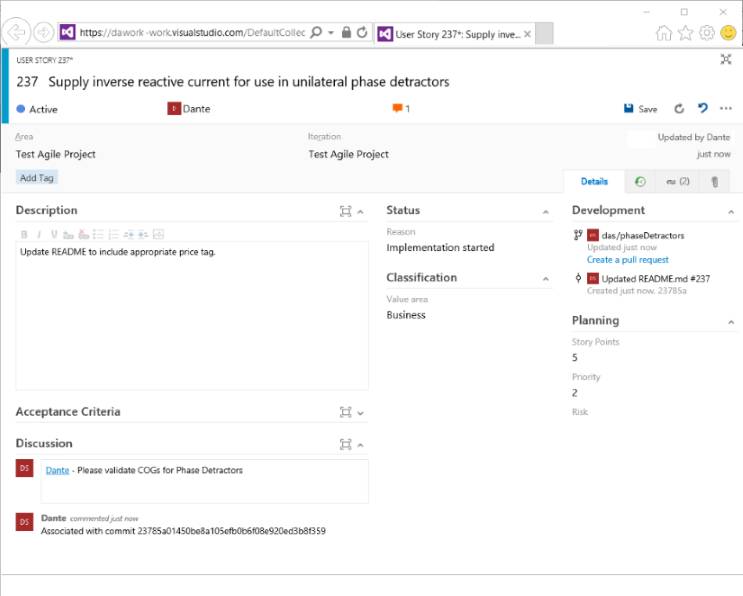Insert image in Description toolbar
The width and height of the screenshot is (743, 596).
(x=158, y=235)
